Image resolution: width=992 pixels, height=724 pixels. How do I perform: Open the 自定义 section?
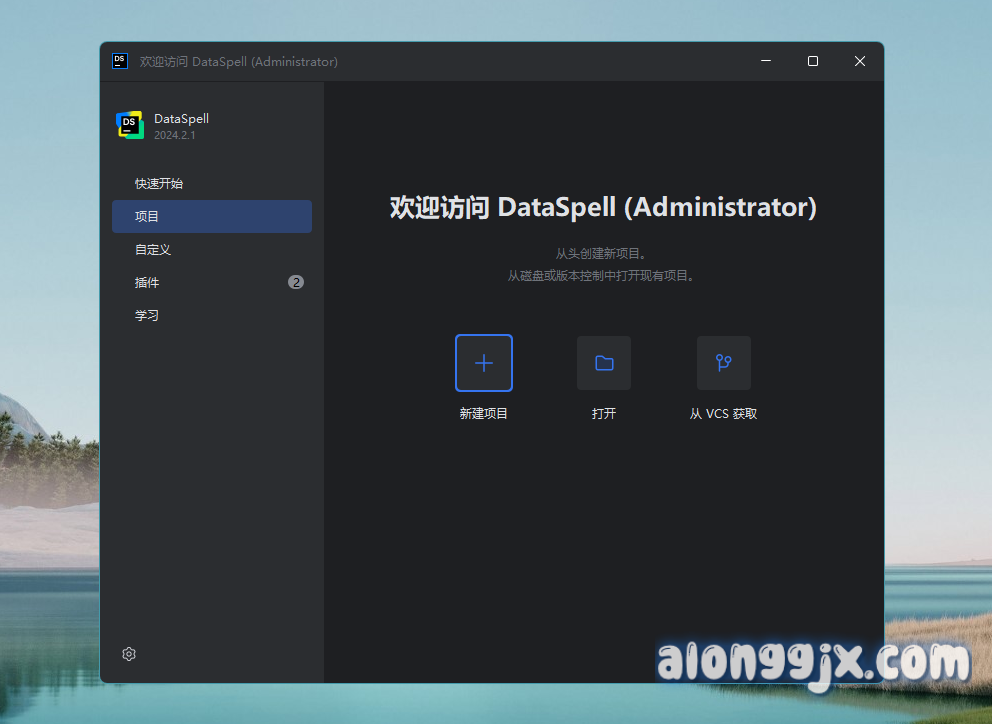153,250
